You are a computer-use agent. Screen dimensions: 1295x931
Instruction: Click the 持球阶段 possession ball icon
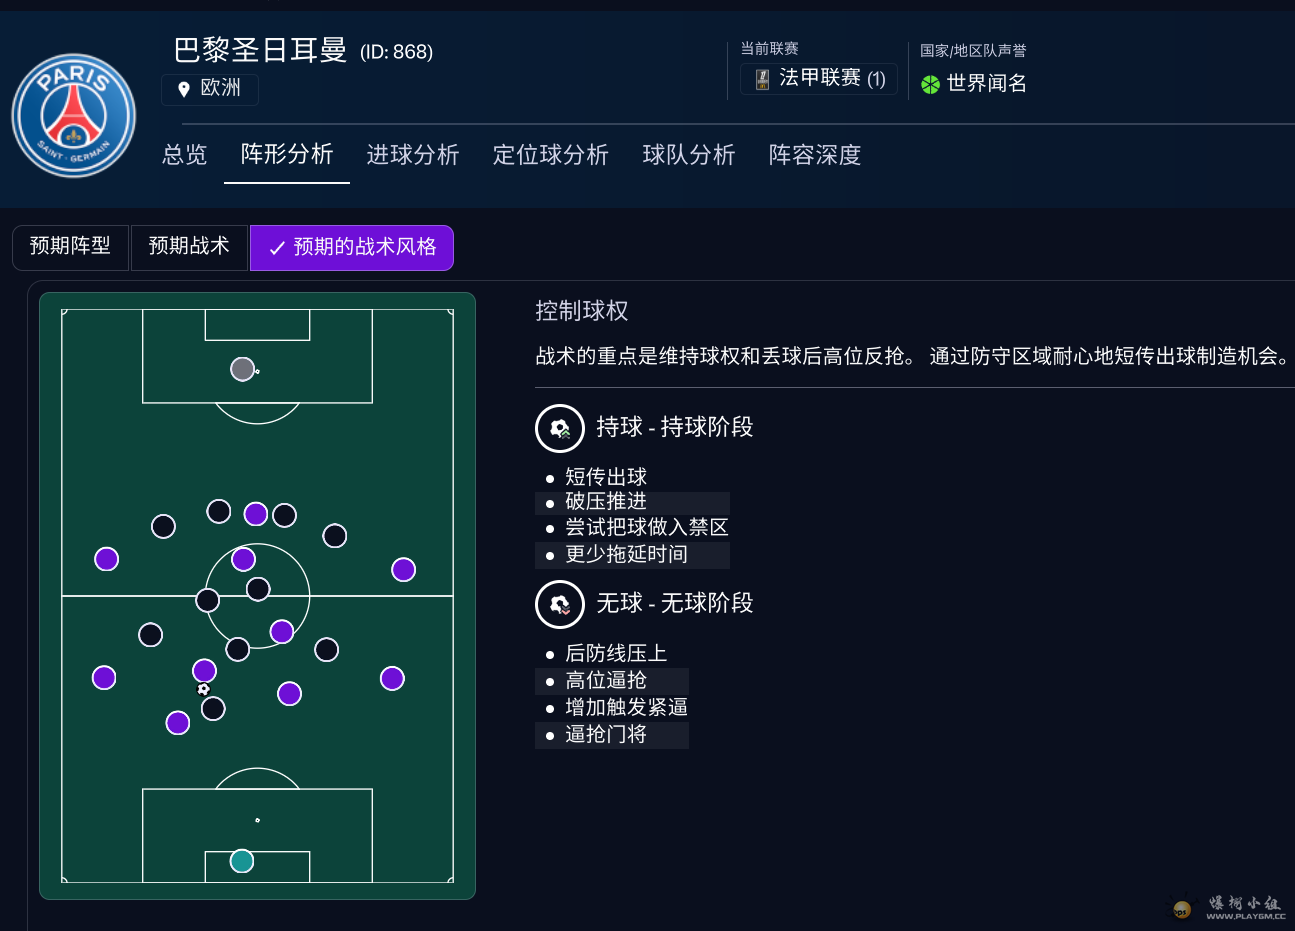click(560, 428)
